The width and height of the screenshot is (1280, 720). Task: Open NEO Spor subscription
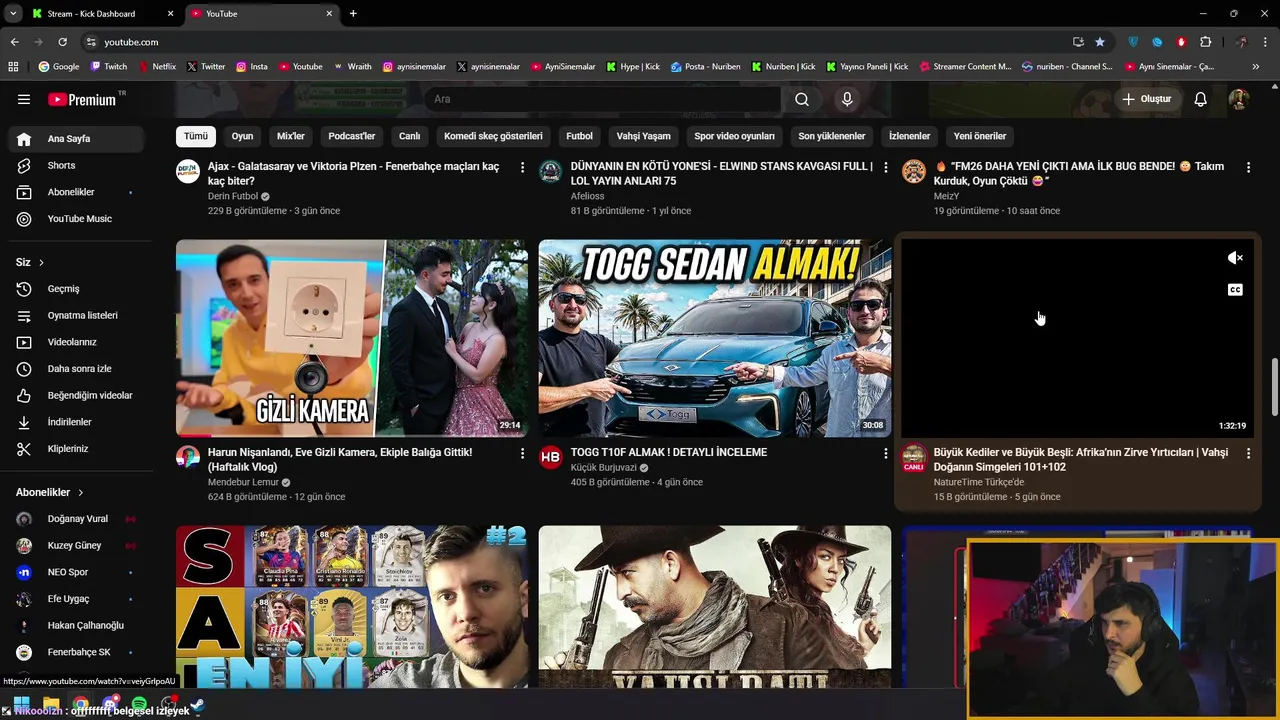pos(76,572)
